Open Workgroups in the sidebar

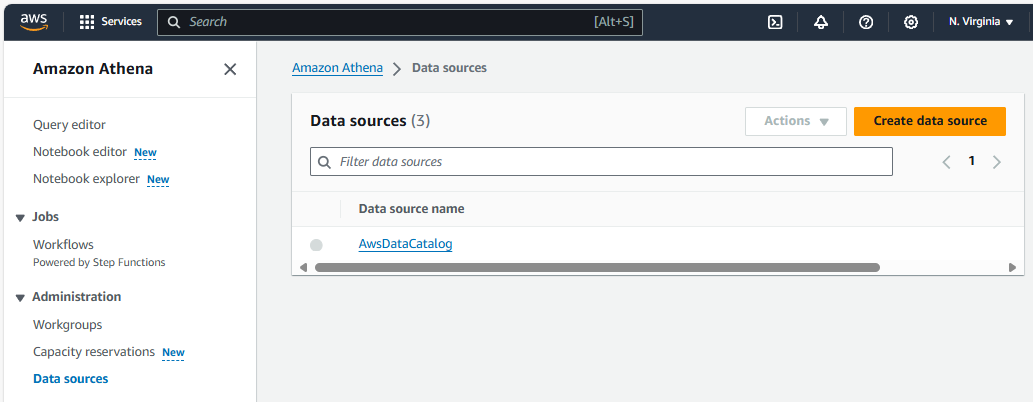click(x=67, y=325)
